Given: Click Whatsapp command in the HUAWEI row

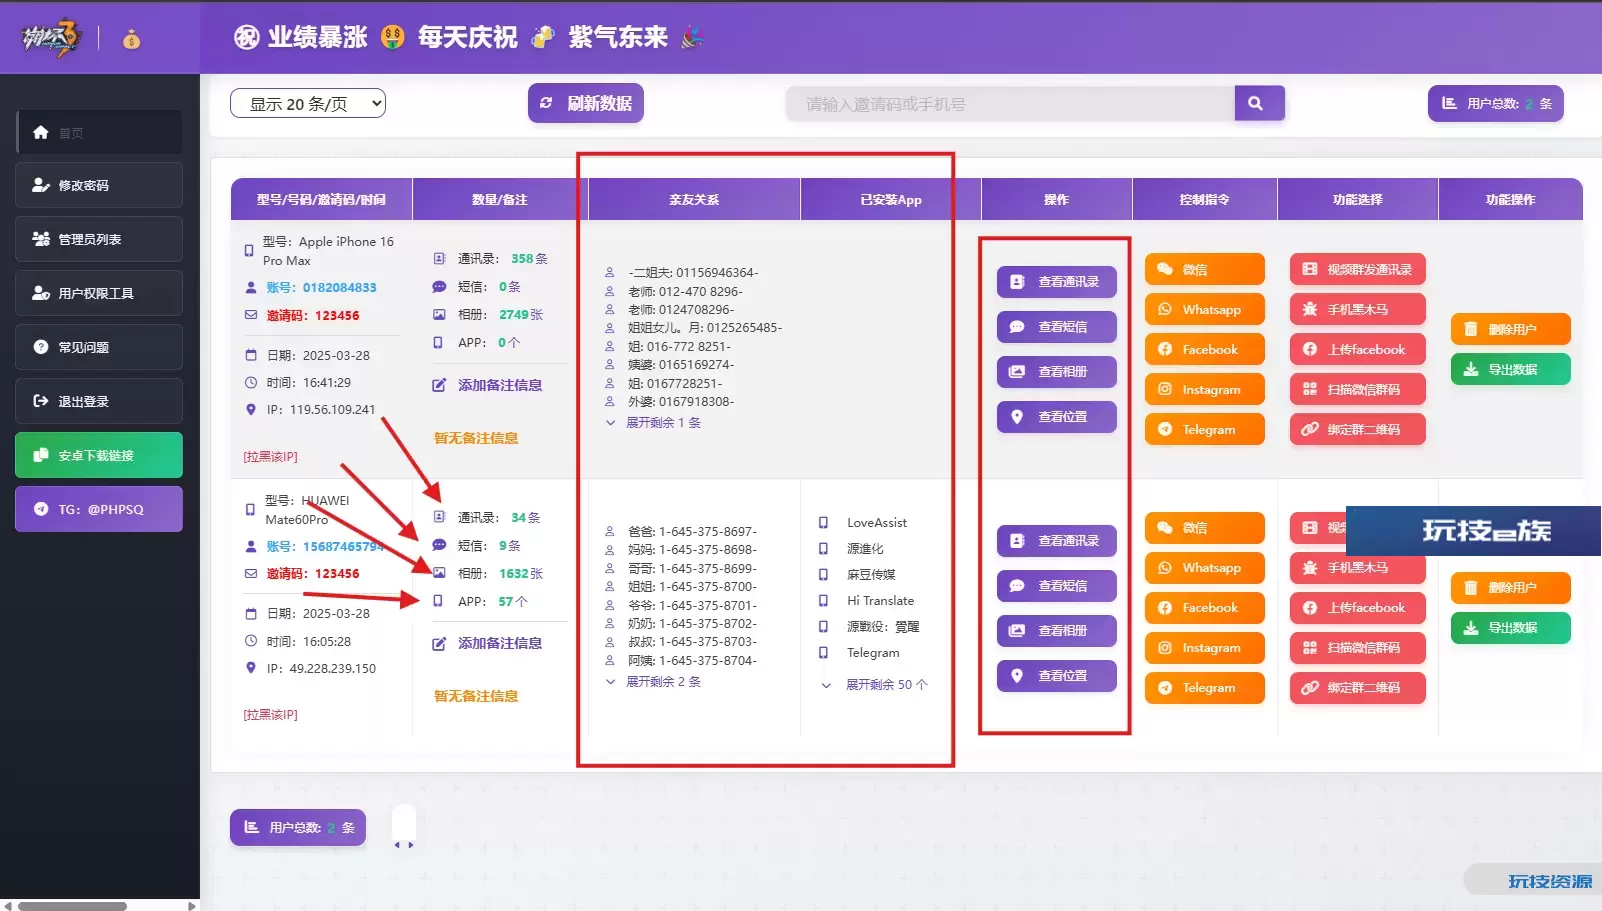Looking at the screenshot, I should point(1204,568).
